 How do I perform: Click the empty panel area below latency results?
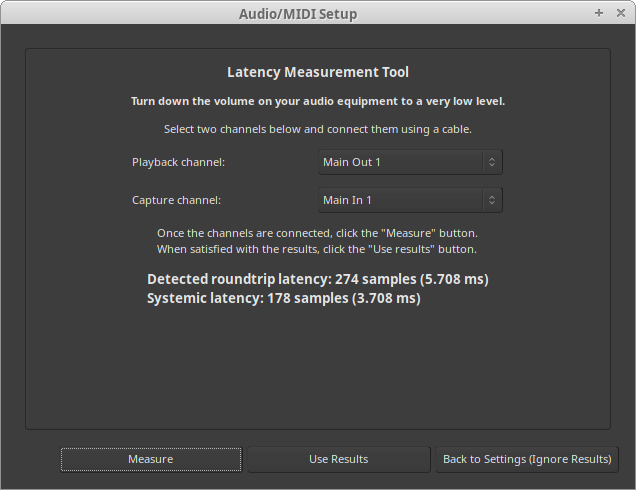[318, 370]
